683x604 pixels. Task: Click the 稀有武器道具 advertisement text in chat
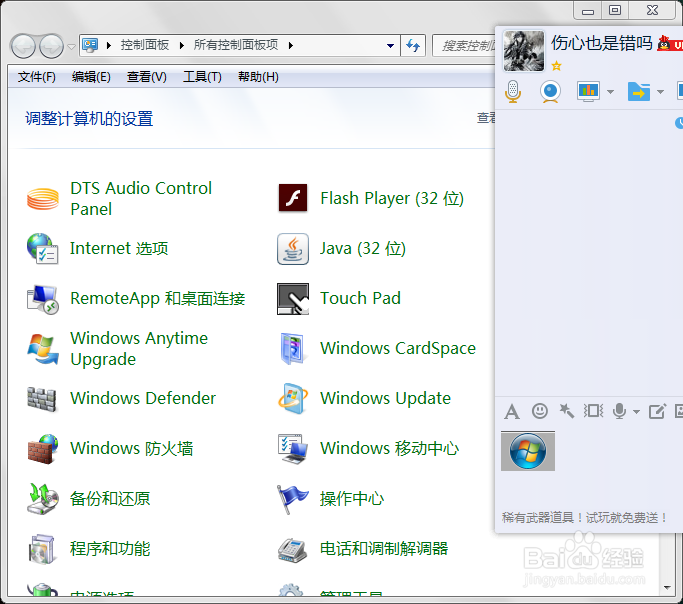click(x=585, y=518)
